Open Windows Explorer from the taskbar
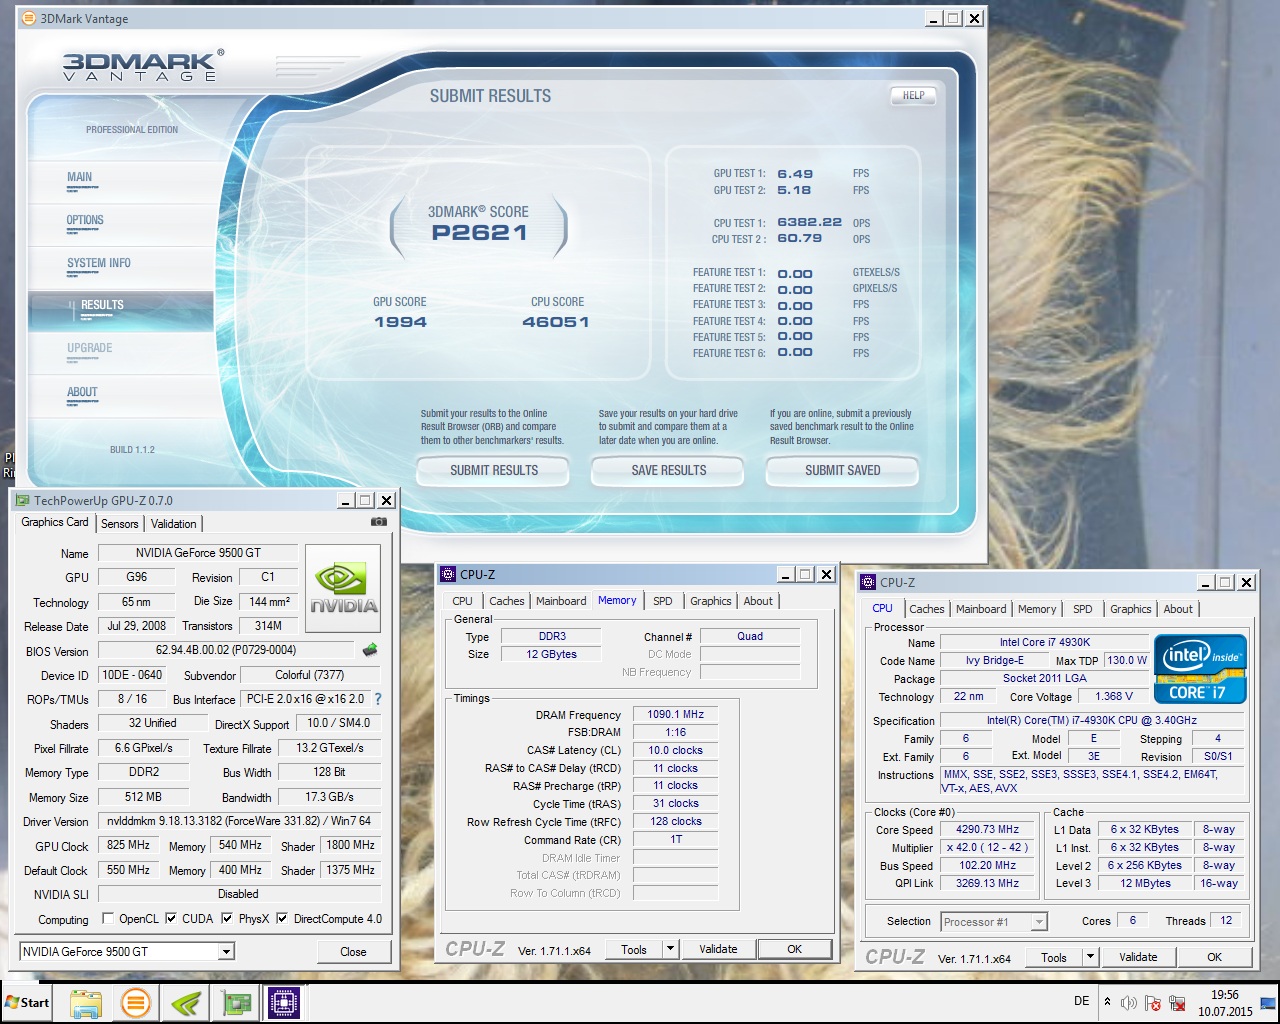 (86, 1003)
